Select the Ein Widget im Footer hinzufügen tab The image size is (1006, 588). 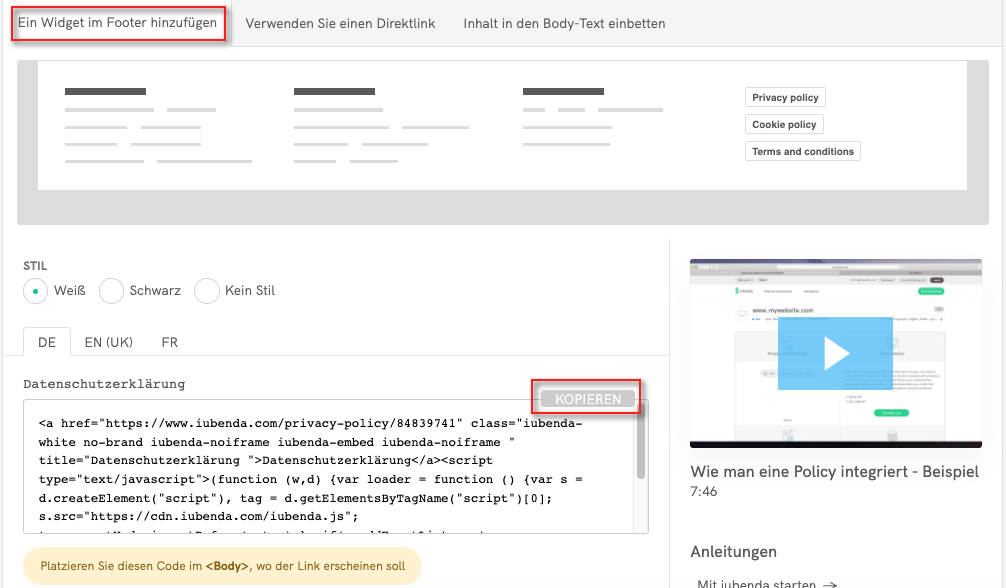pos(118,22)
